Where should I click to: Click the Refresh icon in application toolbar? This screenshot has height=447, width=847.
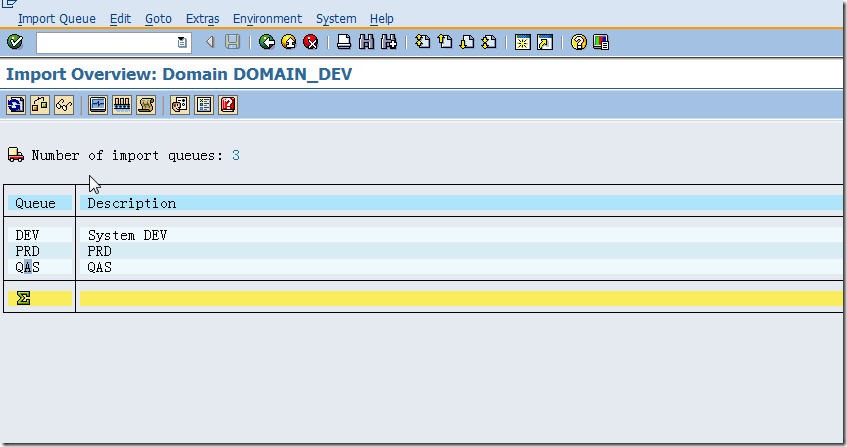pos(15,105)
